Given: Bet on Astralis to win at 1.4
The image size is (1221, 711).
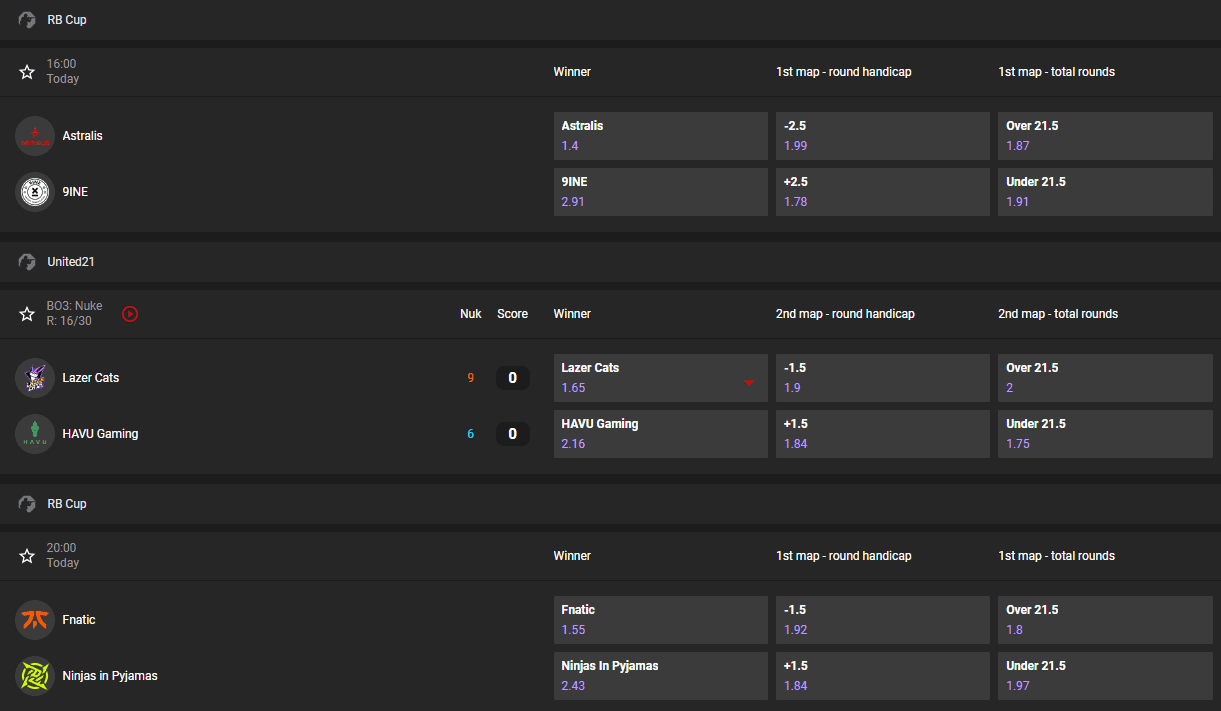Looking at the screenshot, I should (x=661, y=136).
